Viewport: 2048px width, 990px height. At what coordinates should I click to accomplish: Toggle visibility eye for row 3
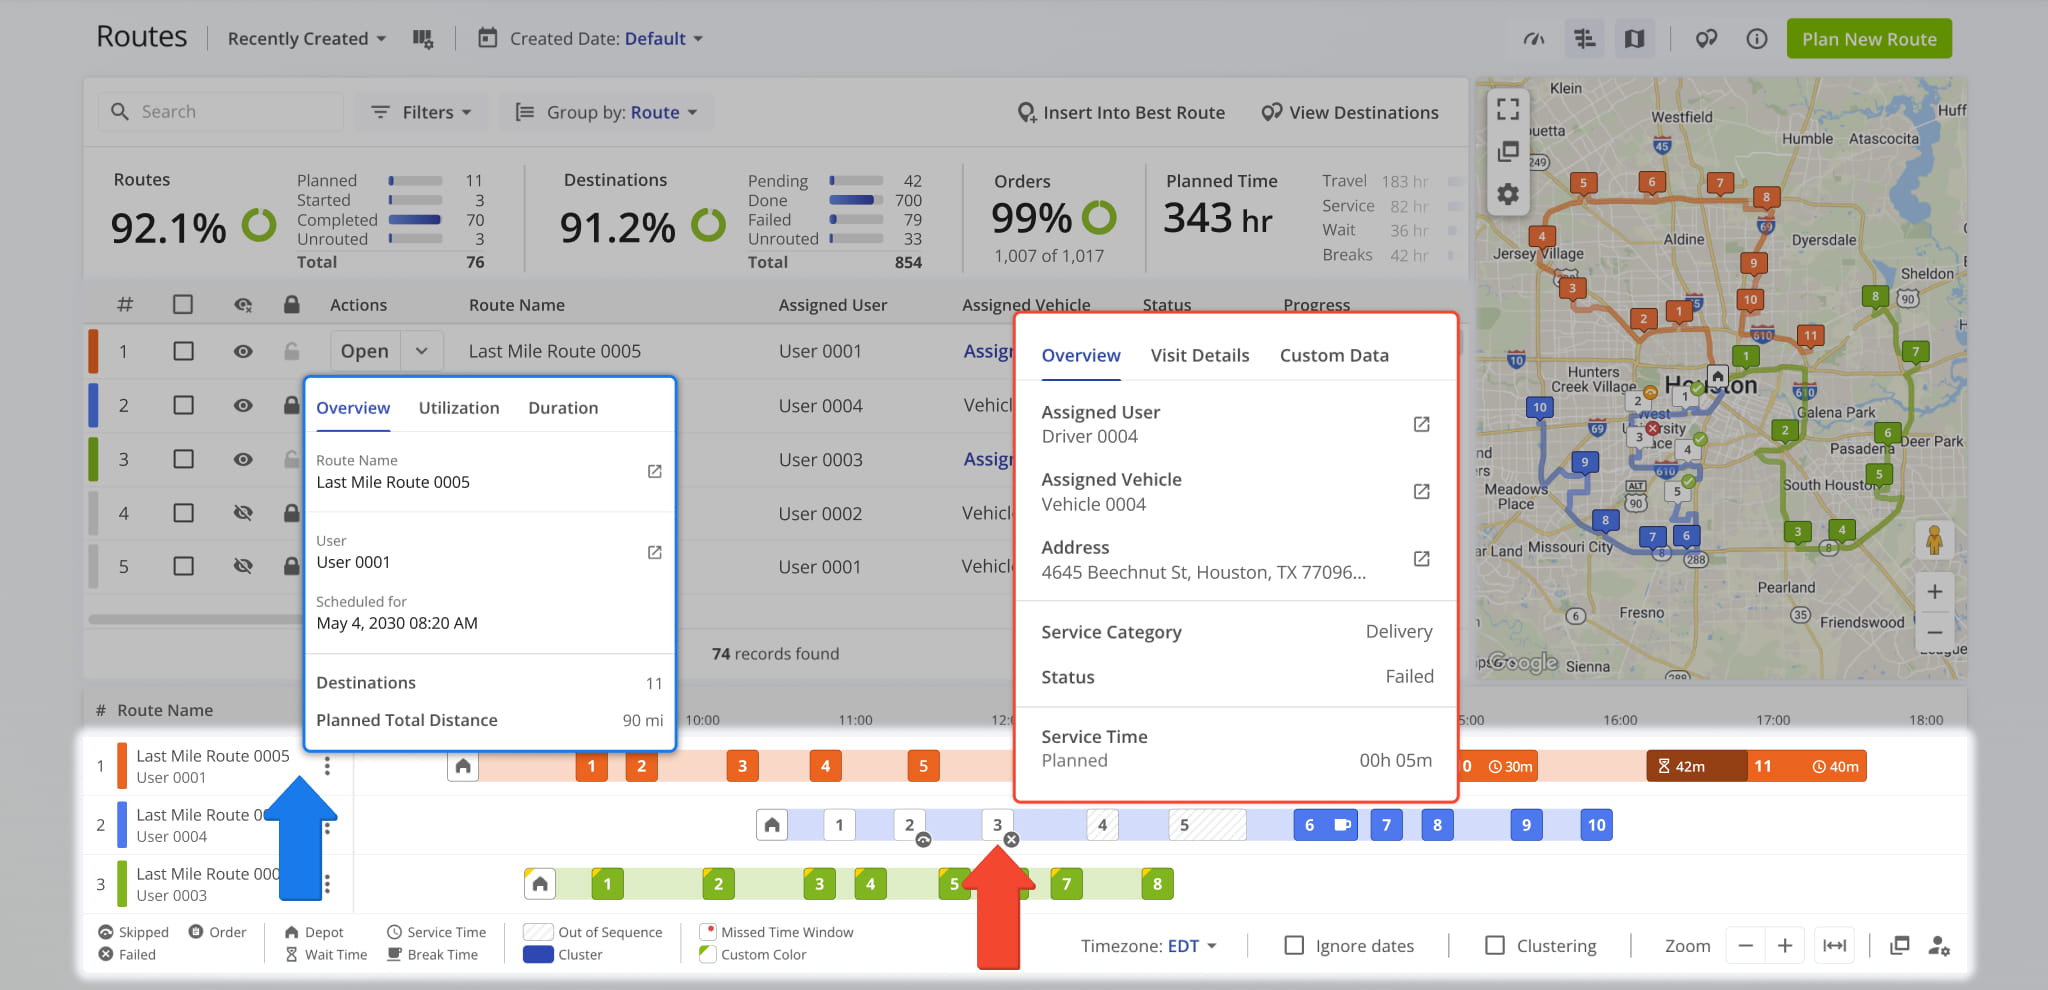tap(243, 459)
